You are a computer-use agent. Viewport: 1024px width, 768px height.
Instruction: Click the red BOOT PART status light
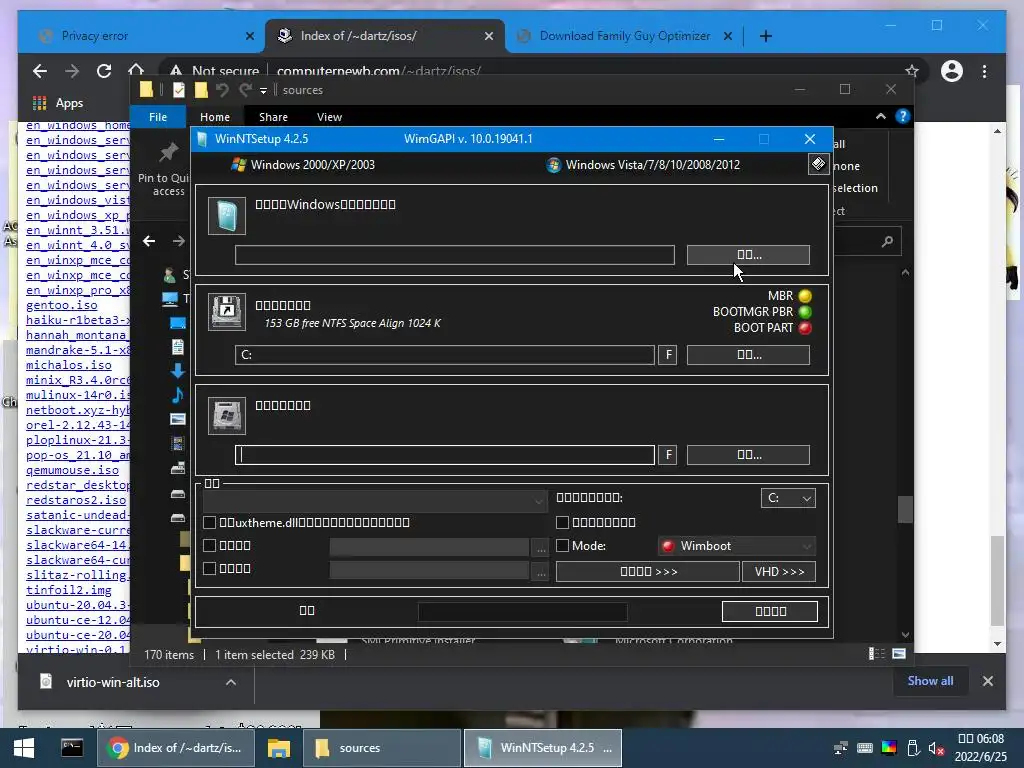coord(805,328)
